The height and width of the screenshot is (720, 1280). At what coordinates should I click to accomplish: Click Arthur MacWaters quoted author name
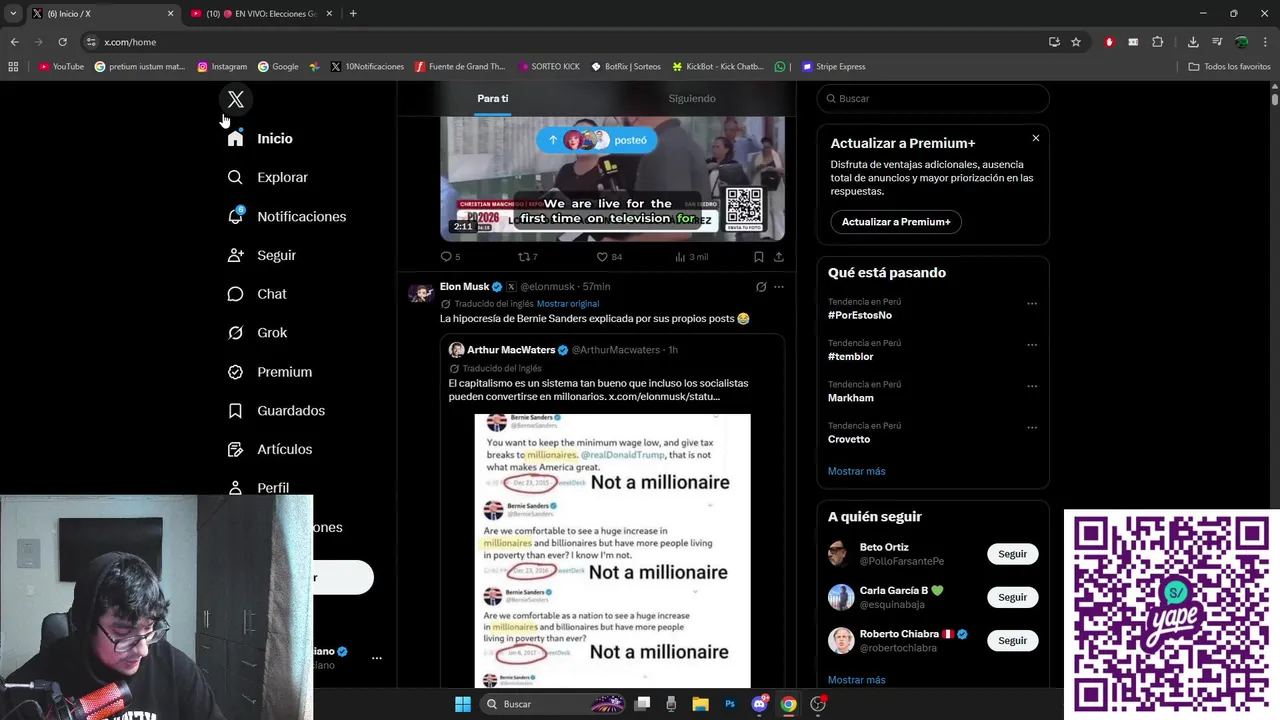point(511,350)
